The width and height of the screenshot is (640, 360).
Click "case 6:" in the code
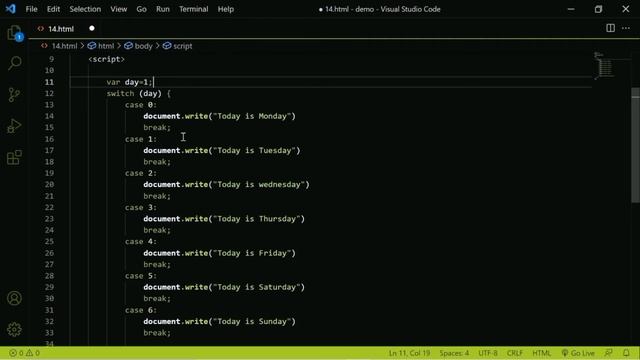click(141, 310)
